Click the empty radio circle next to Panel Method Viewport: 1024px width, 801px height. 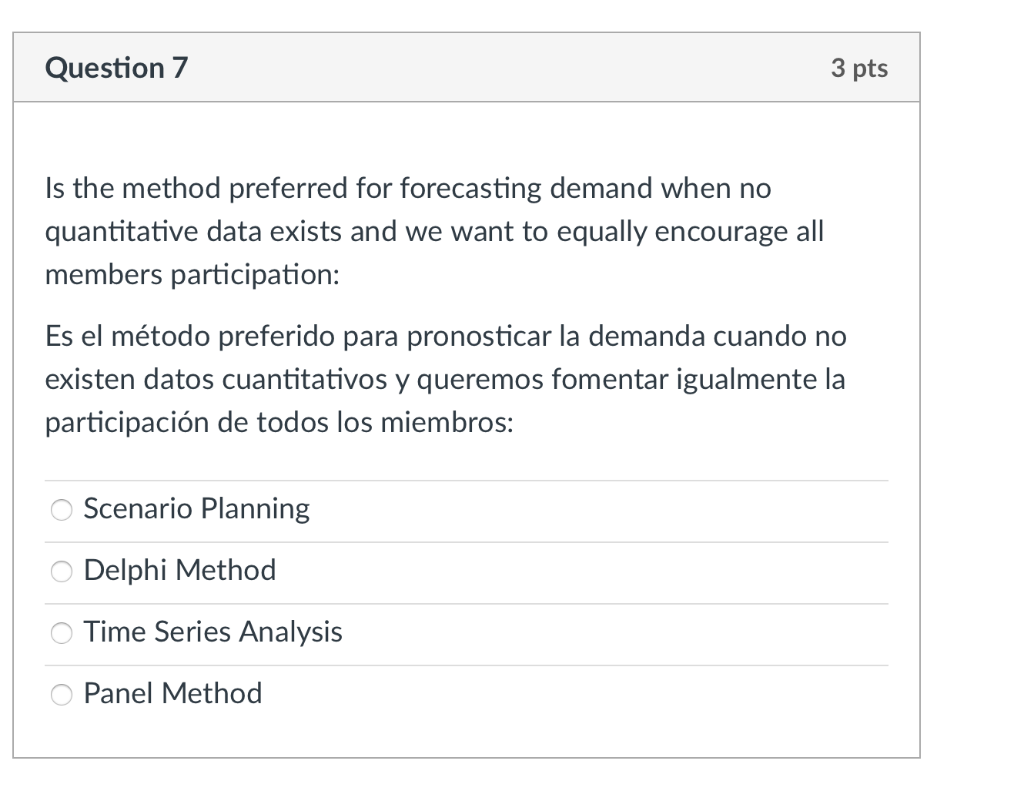coord(61,694)
